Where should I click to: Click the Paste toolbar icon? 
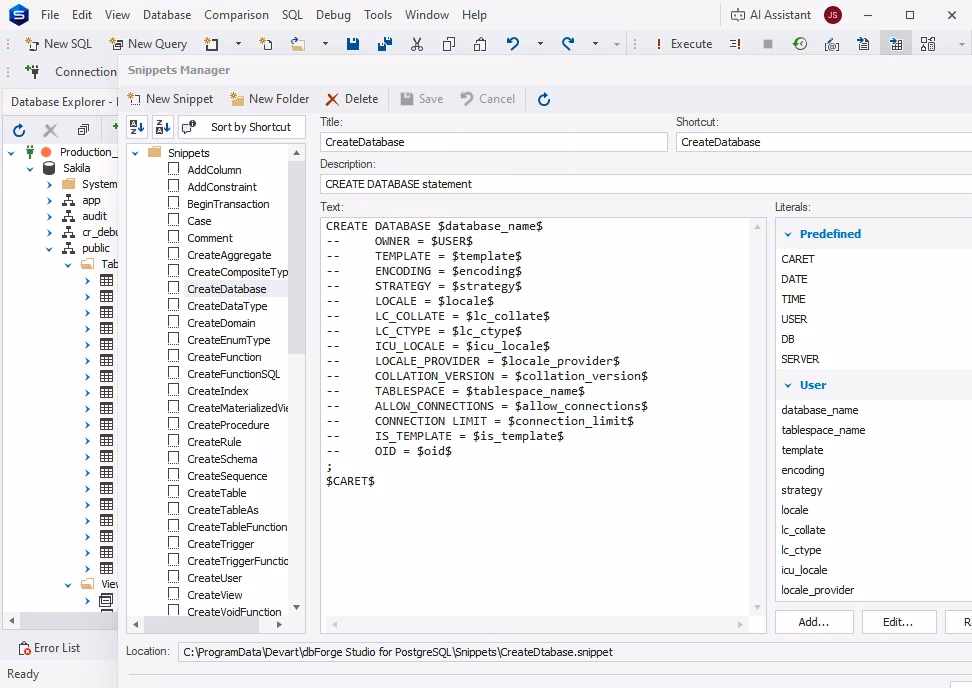480,44
